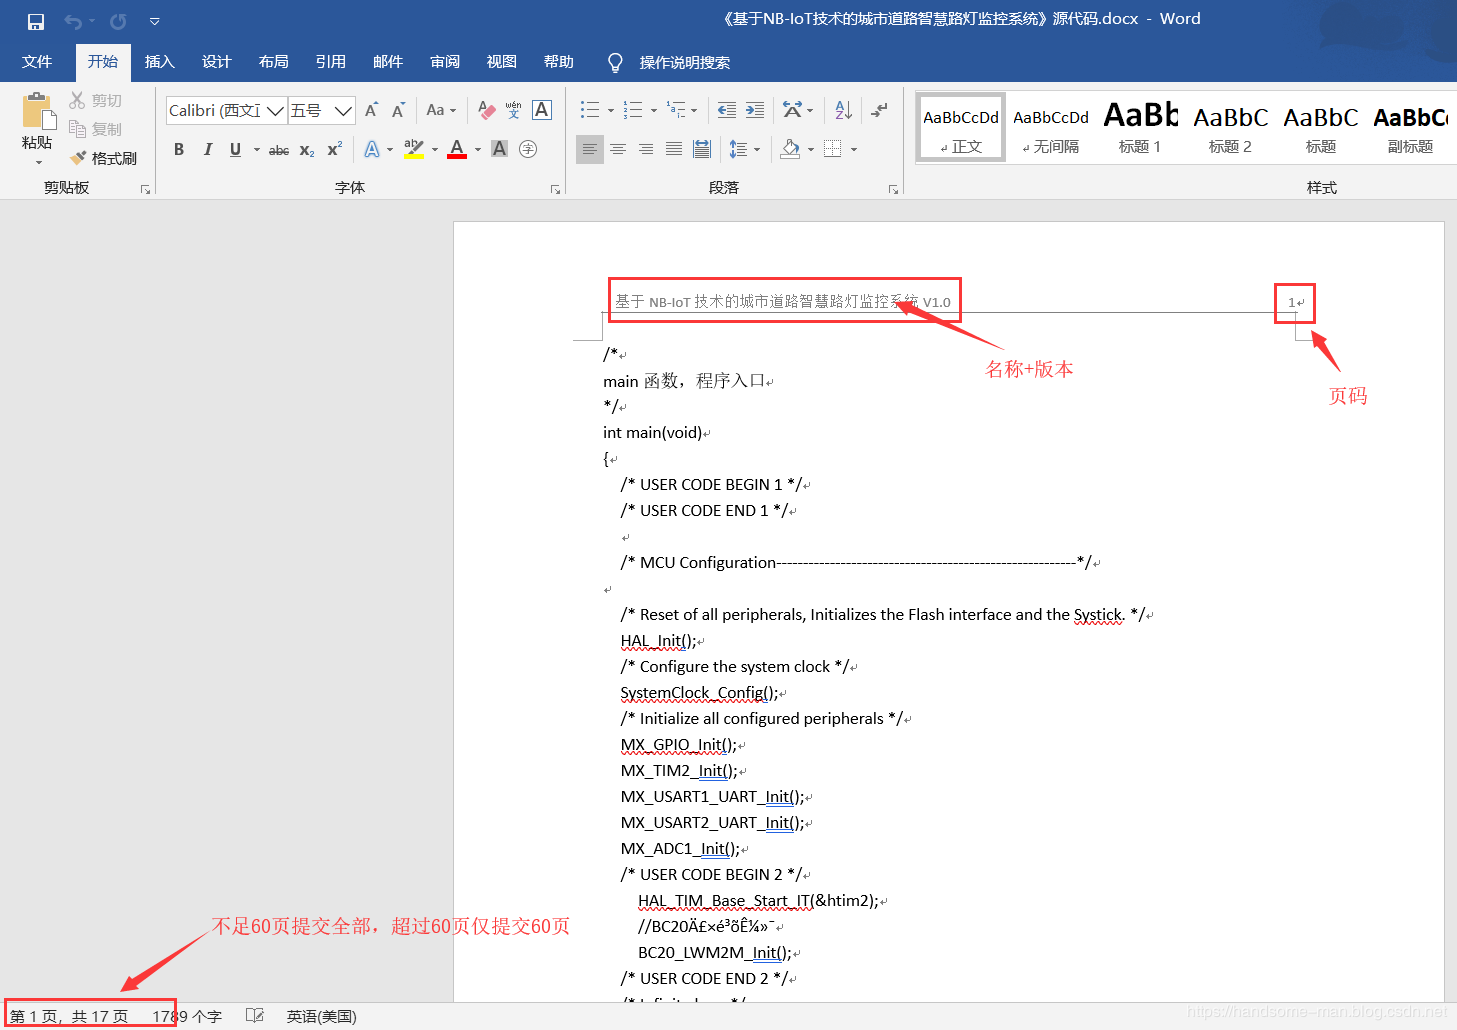This screenshot has width=1457, height=1030.
Task: Redo the last action
Action: (118, 21)
